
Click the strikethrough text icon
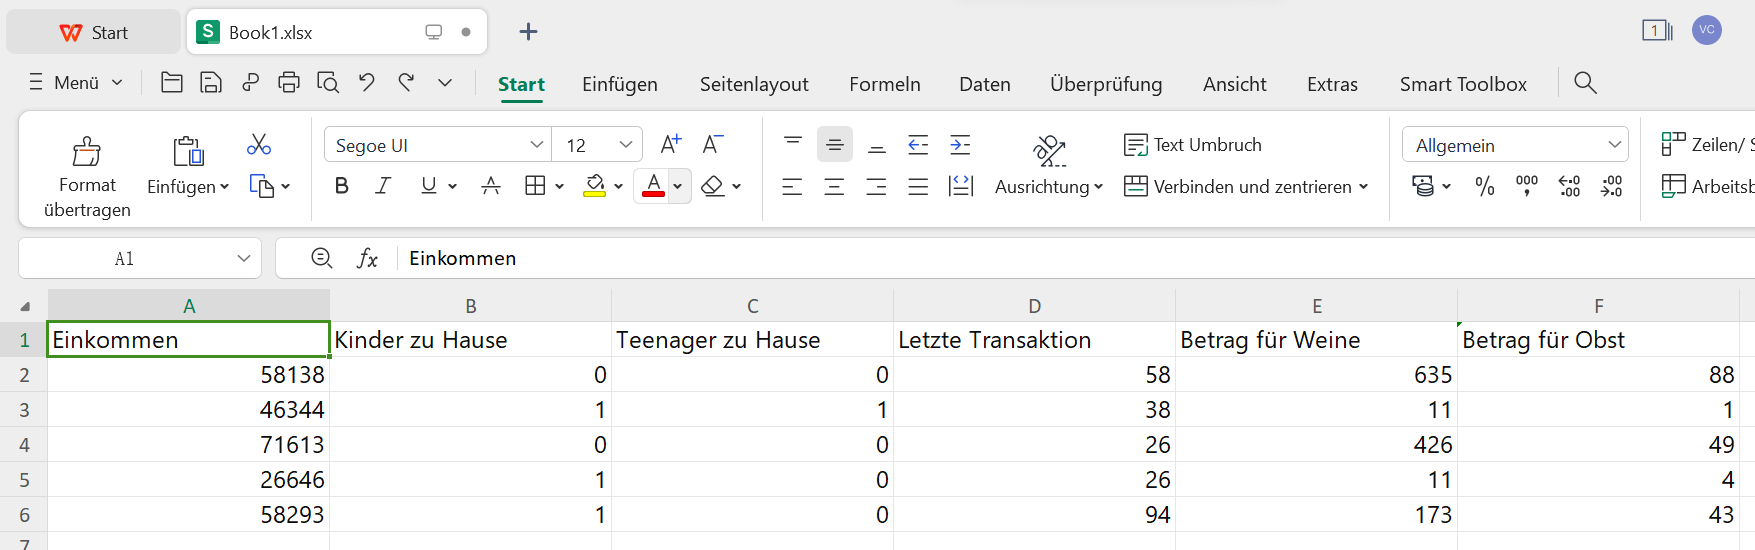[x=490, y=186]
